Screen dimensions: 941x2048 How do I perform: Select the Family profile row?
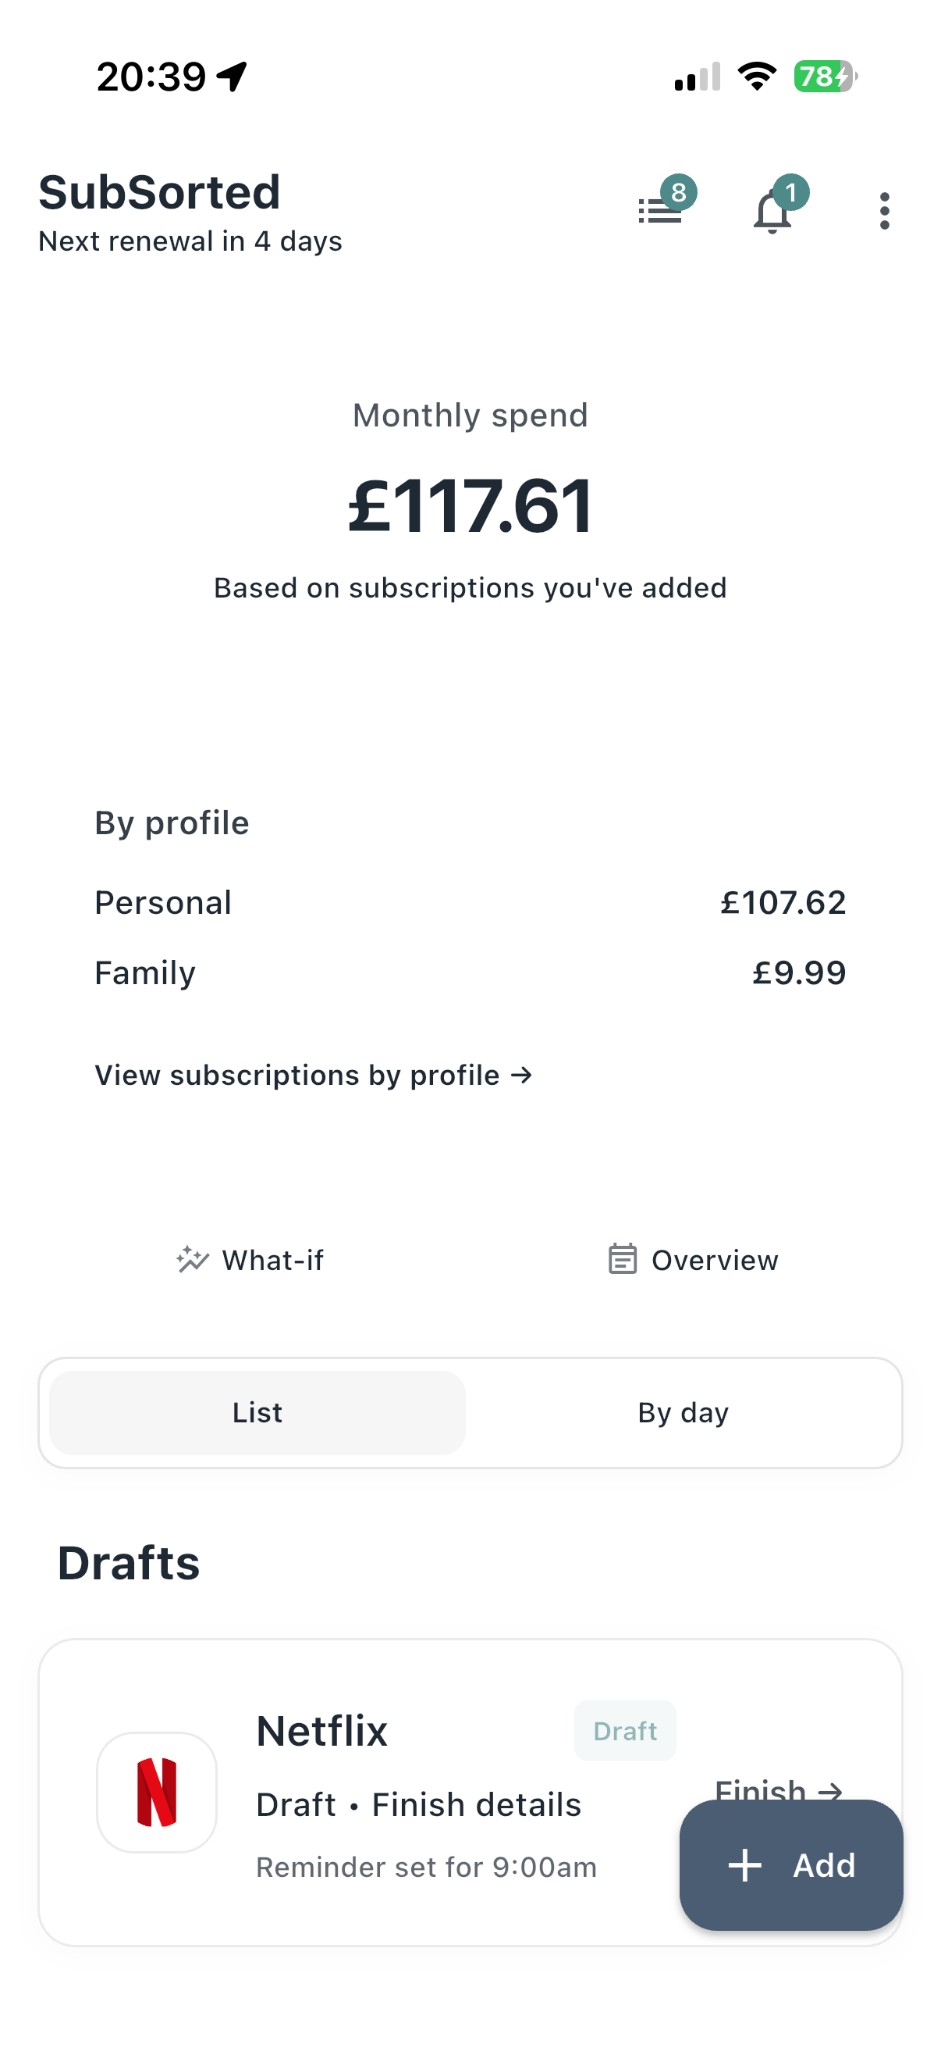[470, 972]
